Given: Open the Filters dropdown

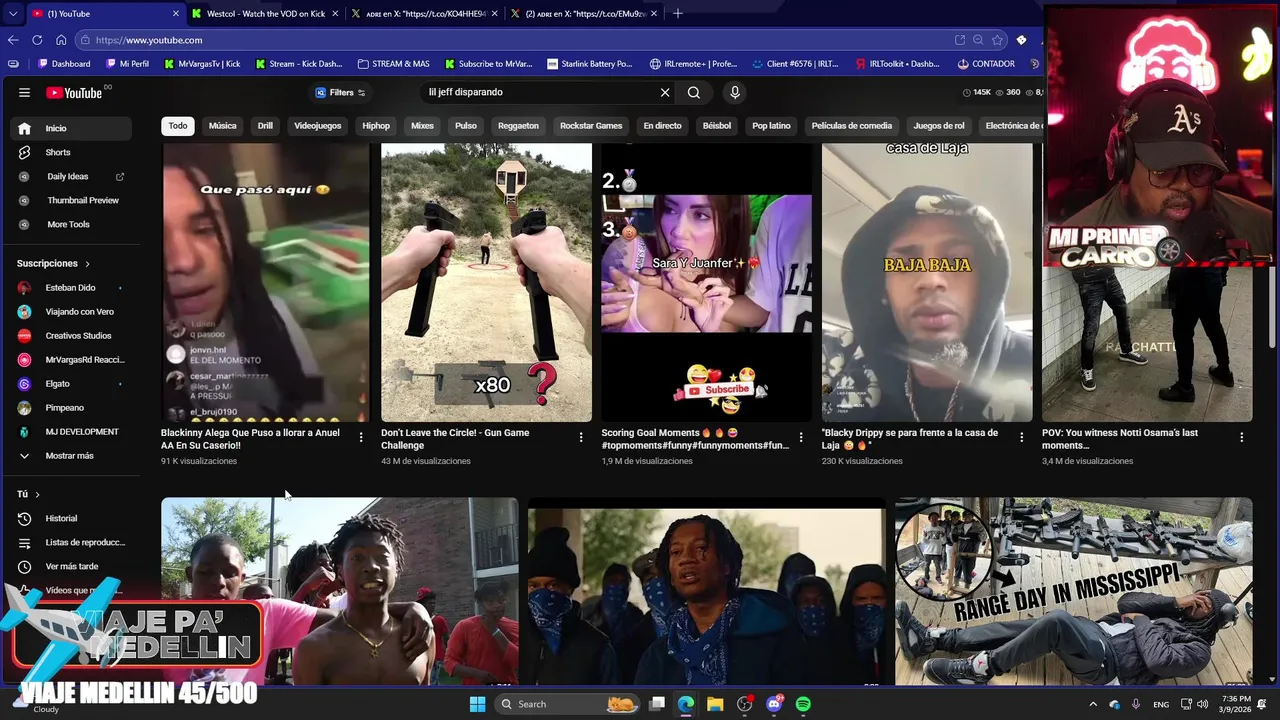Looking at the screenshot, I should coord(341,92).
